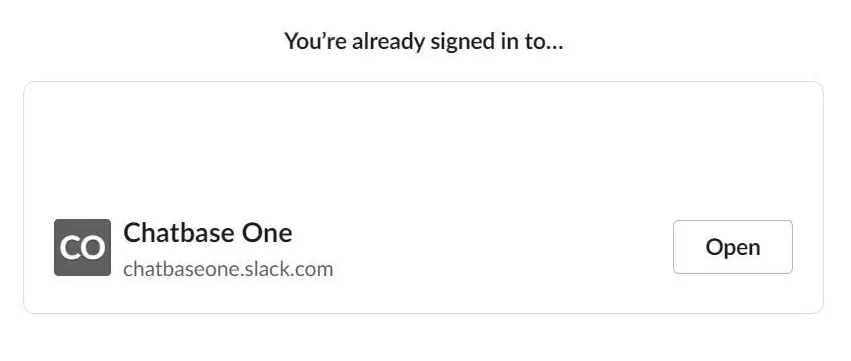Image resolution: width=851 pixels, height=361 pixels.
Task: Click the Open button on the workspace card
Action: click(733, 247)
